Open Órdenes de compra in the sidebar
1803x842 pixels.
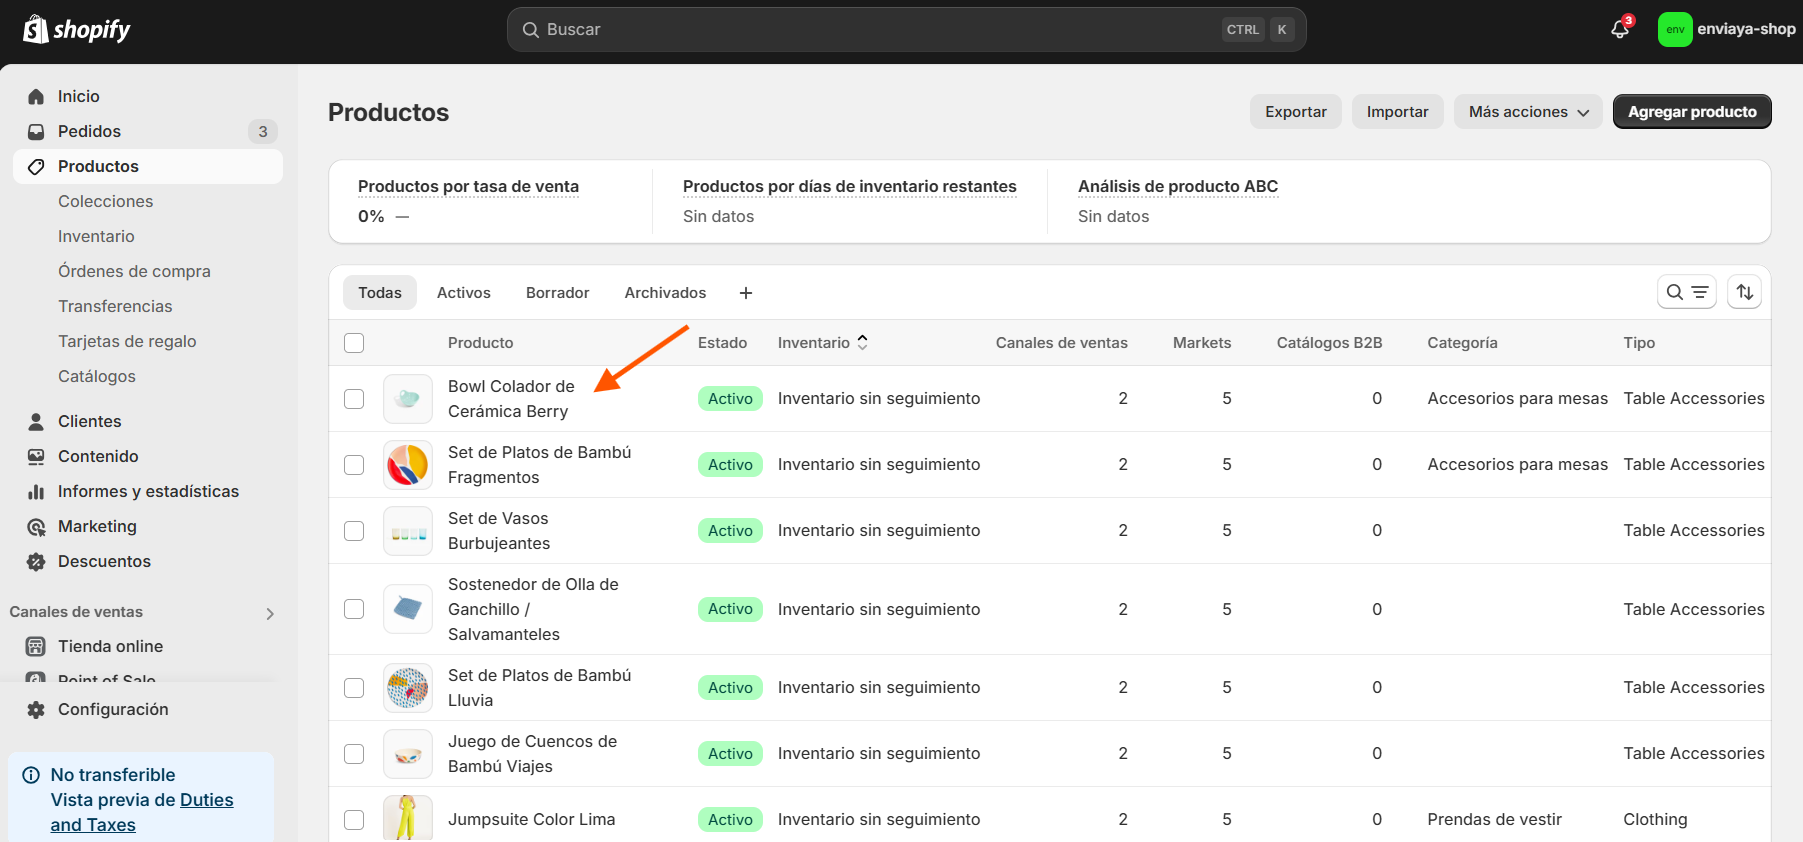[134, 271]
